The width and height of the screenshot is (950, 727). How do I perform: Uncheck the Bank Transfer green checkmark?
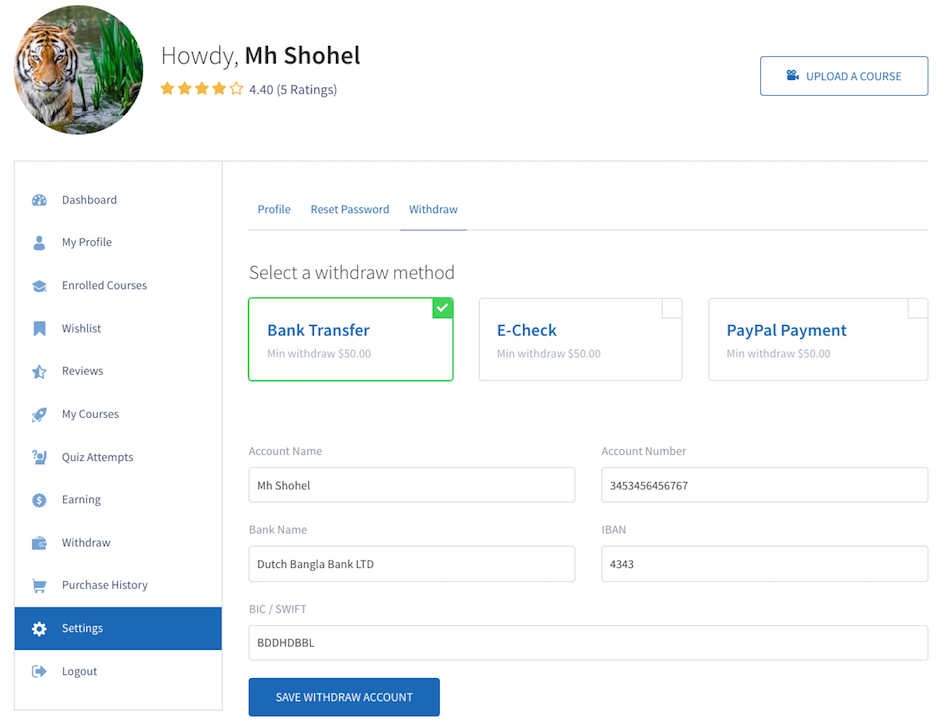coord(442,308)
